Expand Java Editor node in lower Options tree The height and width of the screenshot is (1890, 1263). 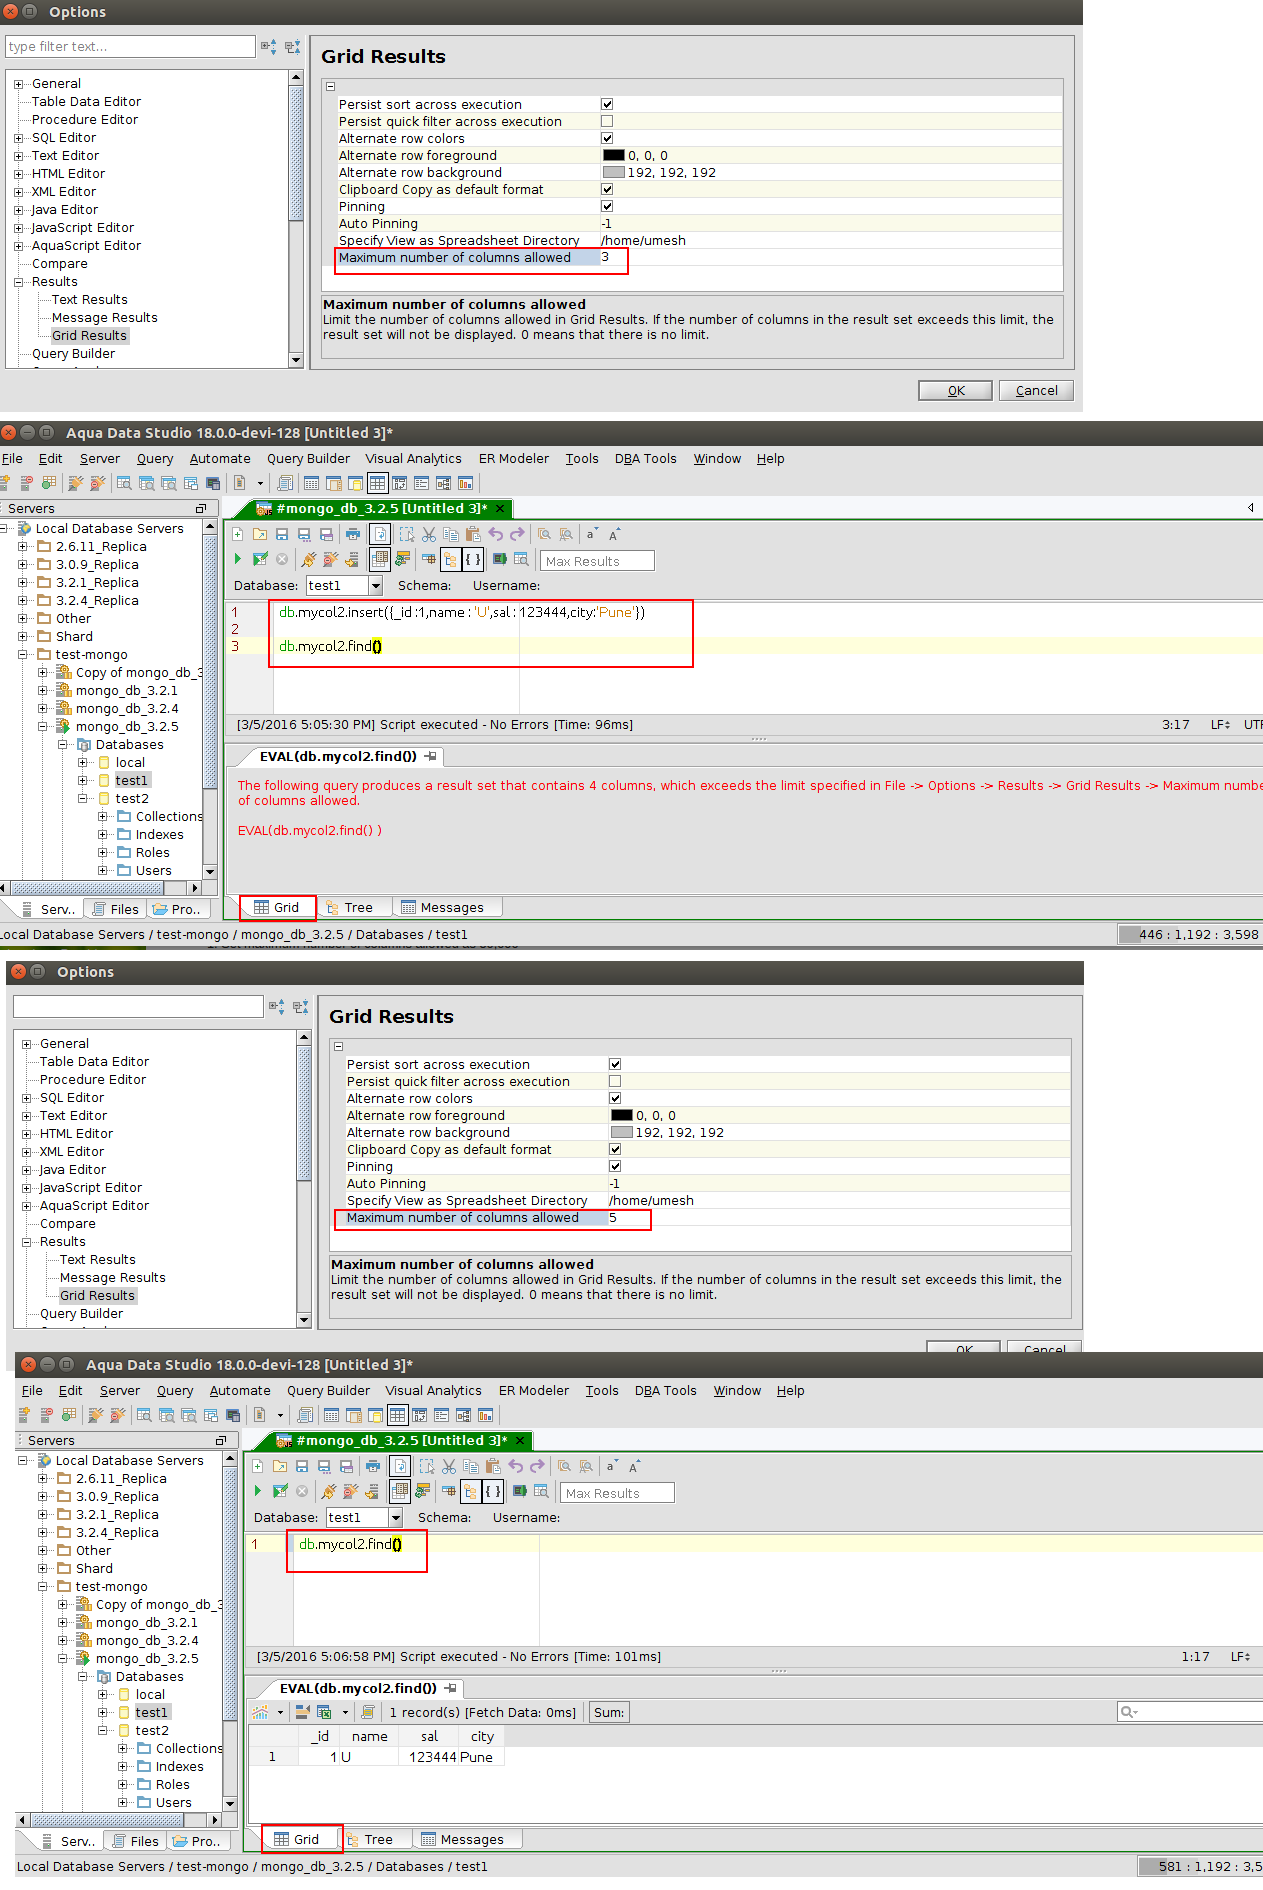pos(26,1170)
